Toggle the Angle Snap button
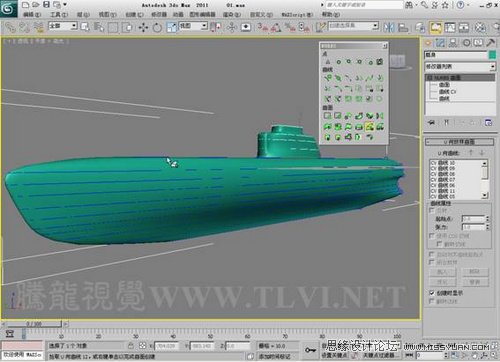Viewport: 500px width, 362px height. [276, 27]
